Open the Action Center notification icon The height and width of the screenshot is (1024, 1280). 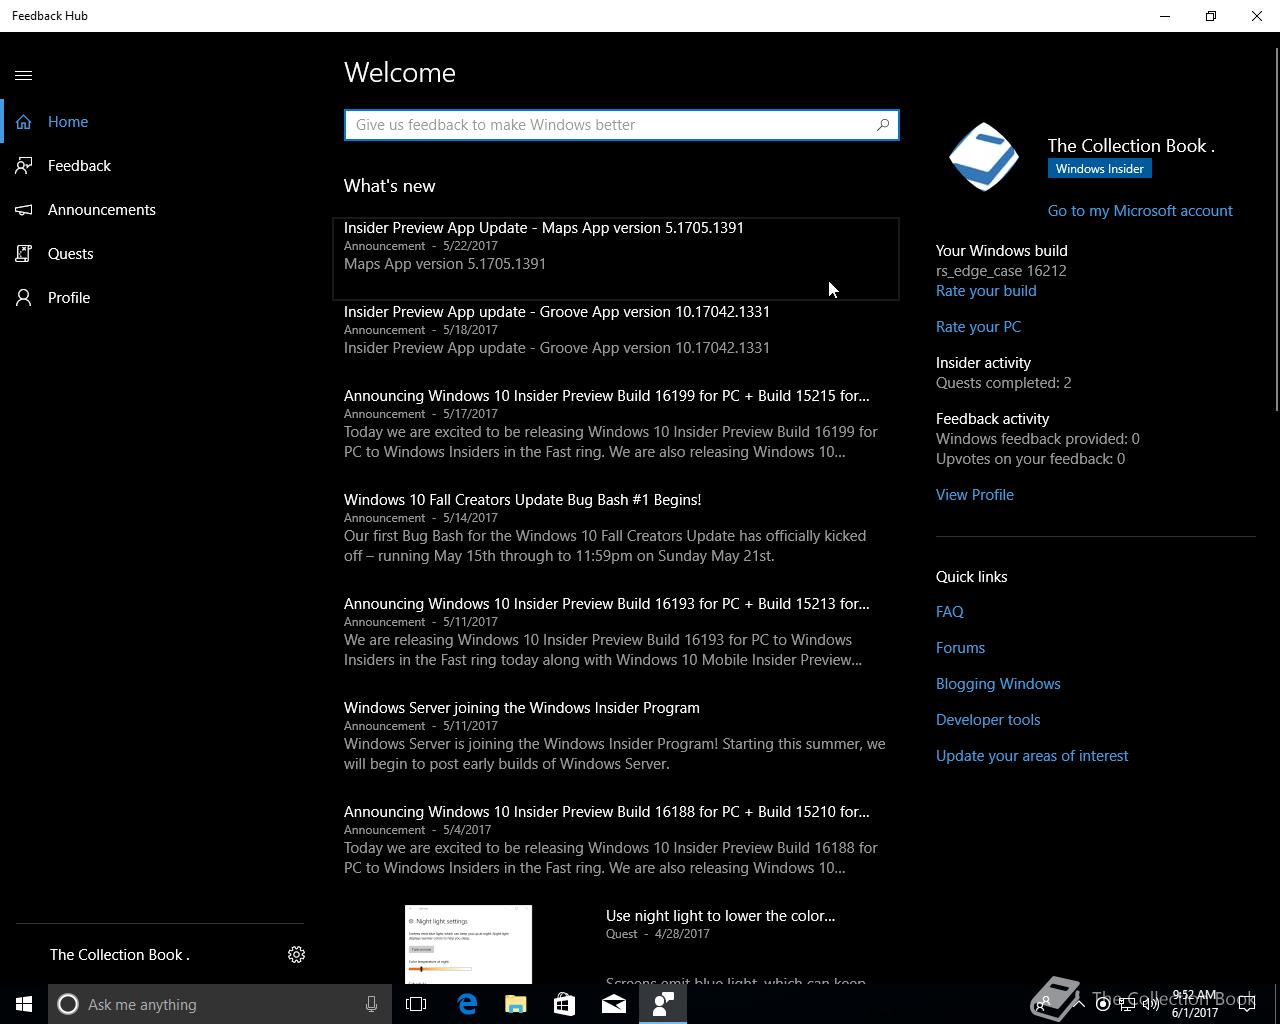point(1247,1004)
